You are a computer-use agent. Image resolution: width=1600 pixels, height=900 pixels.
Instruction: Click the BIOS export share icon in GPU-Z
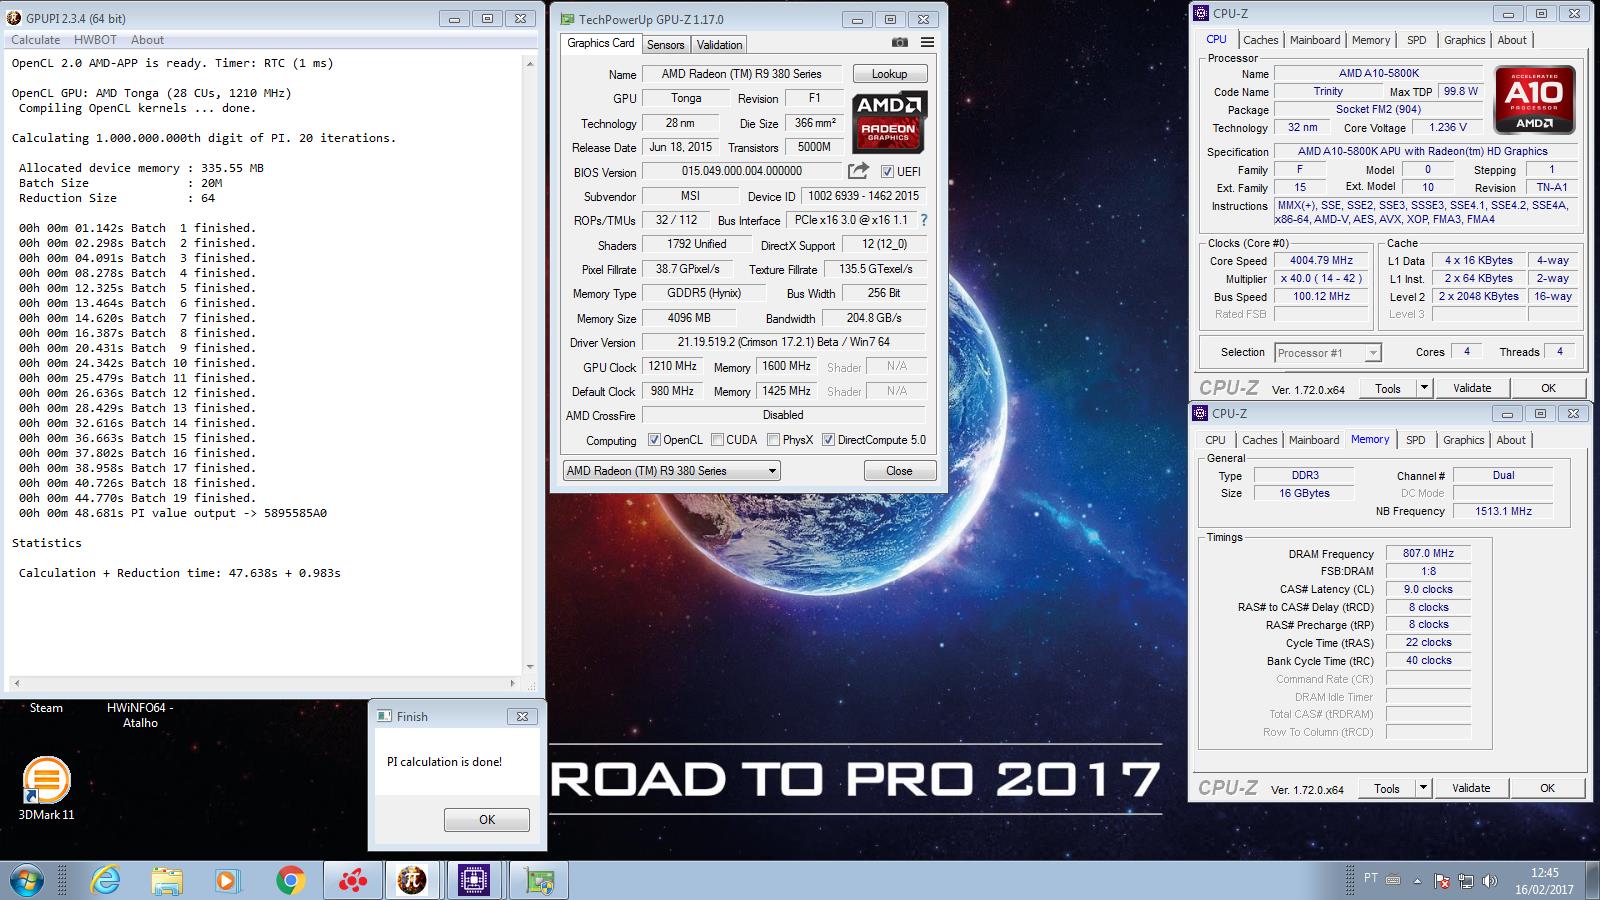tap(858, 171)
